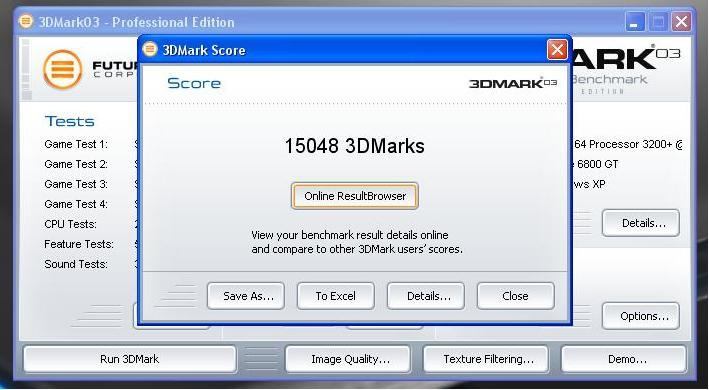Export score To Excel

pyautogui.click(x=336, y=296)
